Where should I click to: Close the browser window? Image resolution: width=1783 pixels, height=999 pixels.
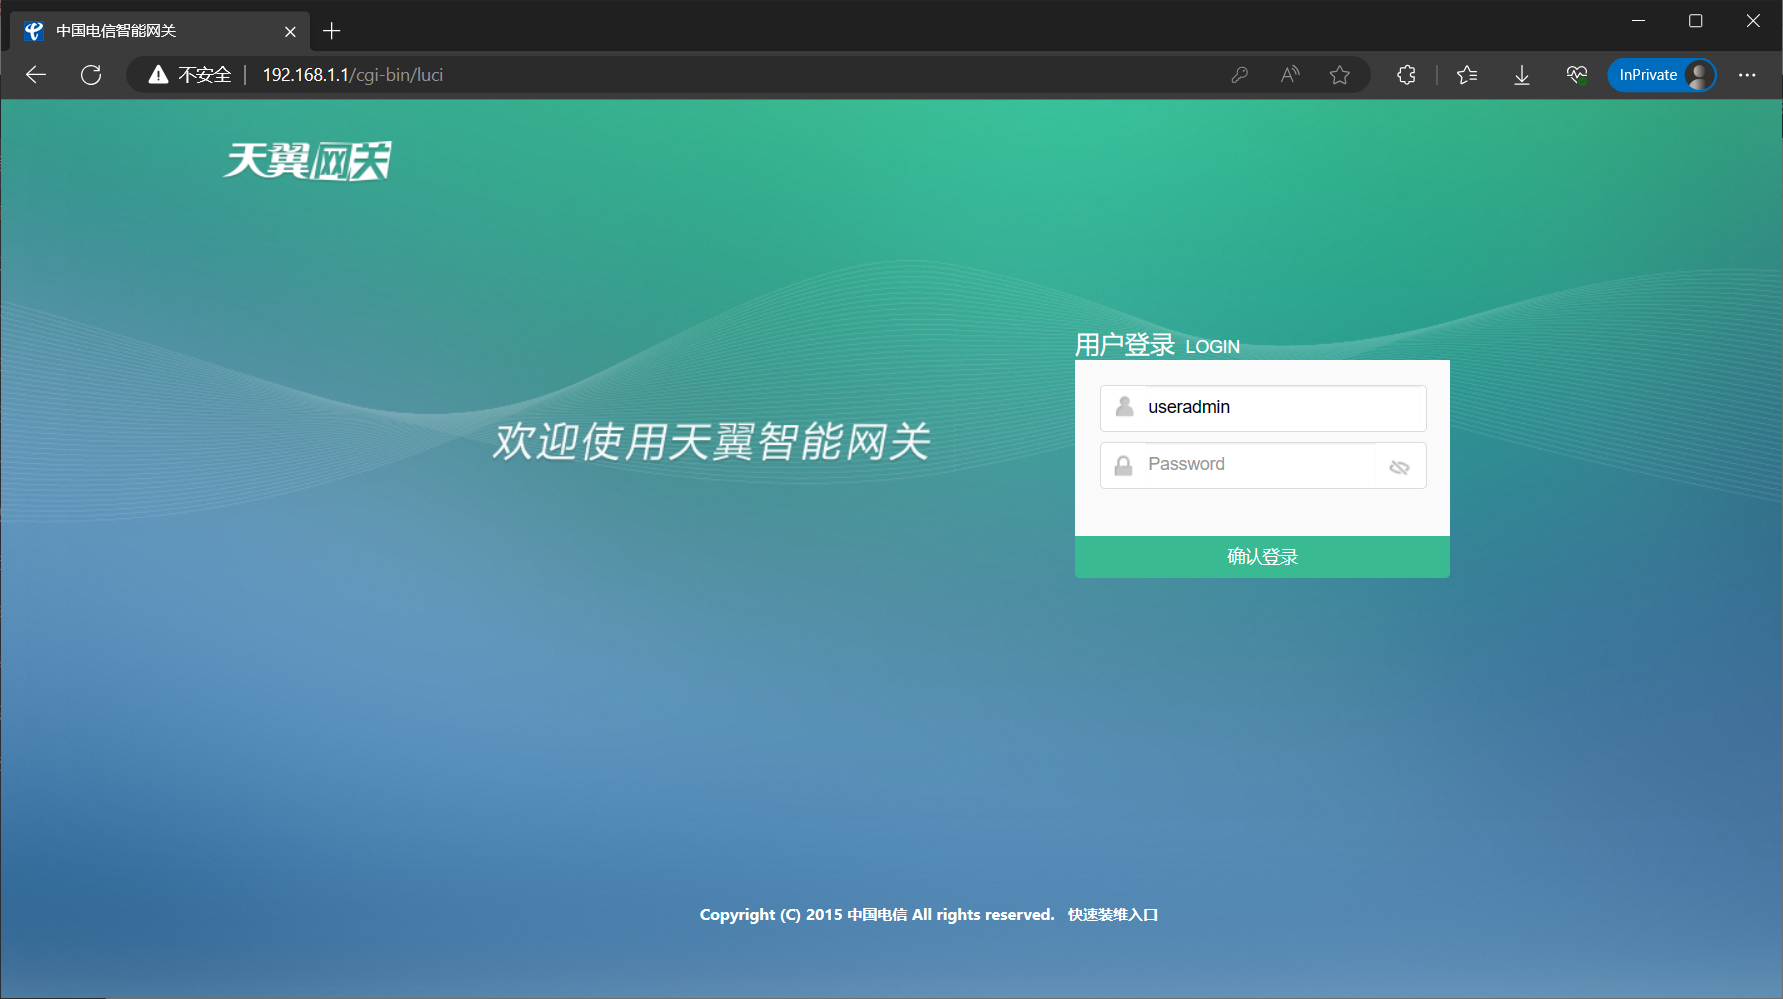click(1753, 21)
